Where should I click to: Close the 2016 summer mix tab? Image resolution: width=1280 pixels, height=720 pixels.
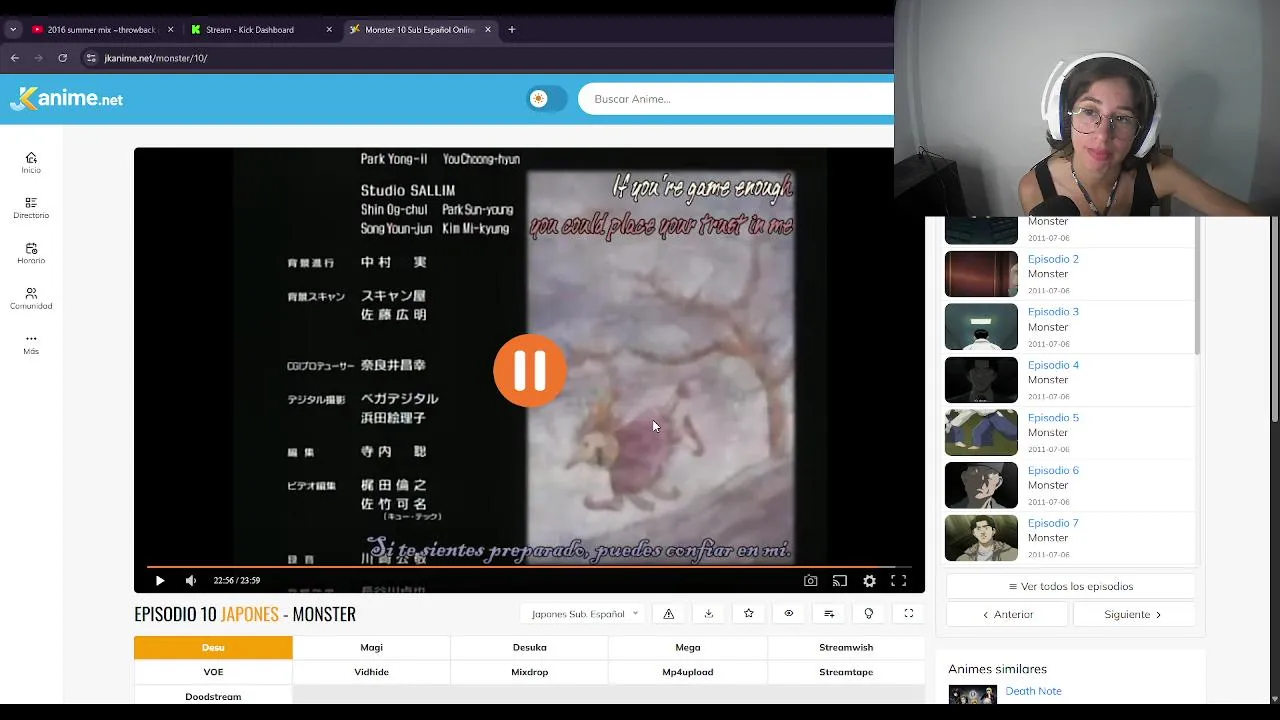point(170,30)
